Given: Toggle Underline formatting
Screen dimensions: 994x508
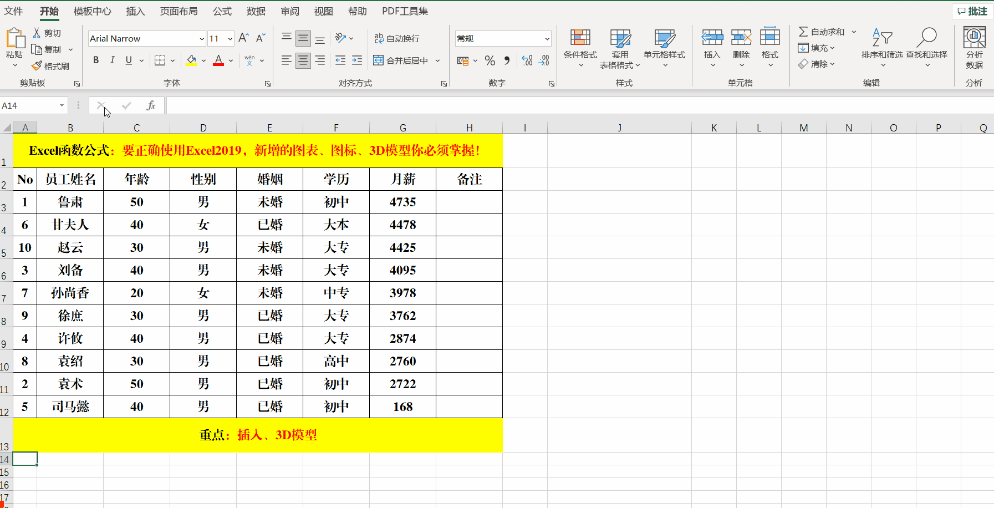Looking at the screenshot, I should [129, 60].
